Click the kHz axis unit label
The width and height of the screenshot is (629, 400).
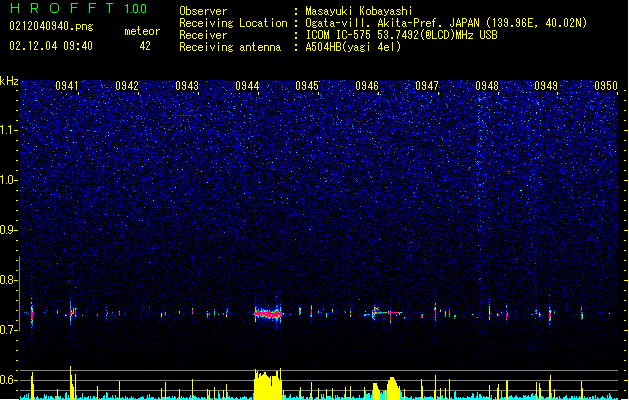pyautogui.click(x=9, y=81)
